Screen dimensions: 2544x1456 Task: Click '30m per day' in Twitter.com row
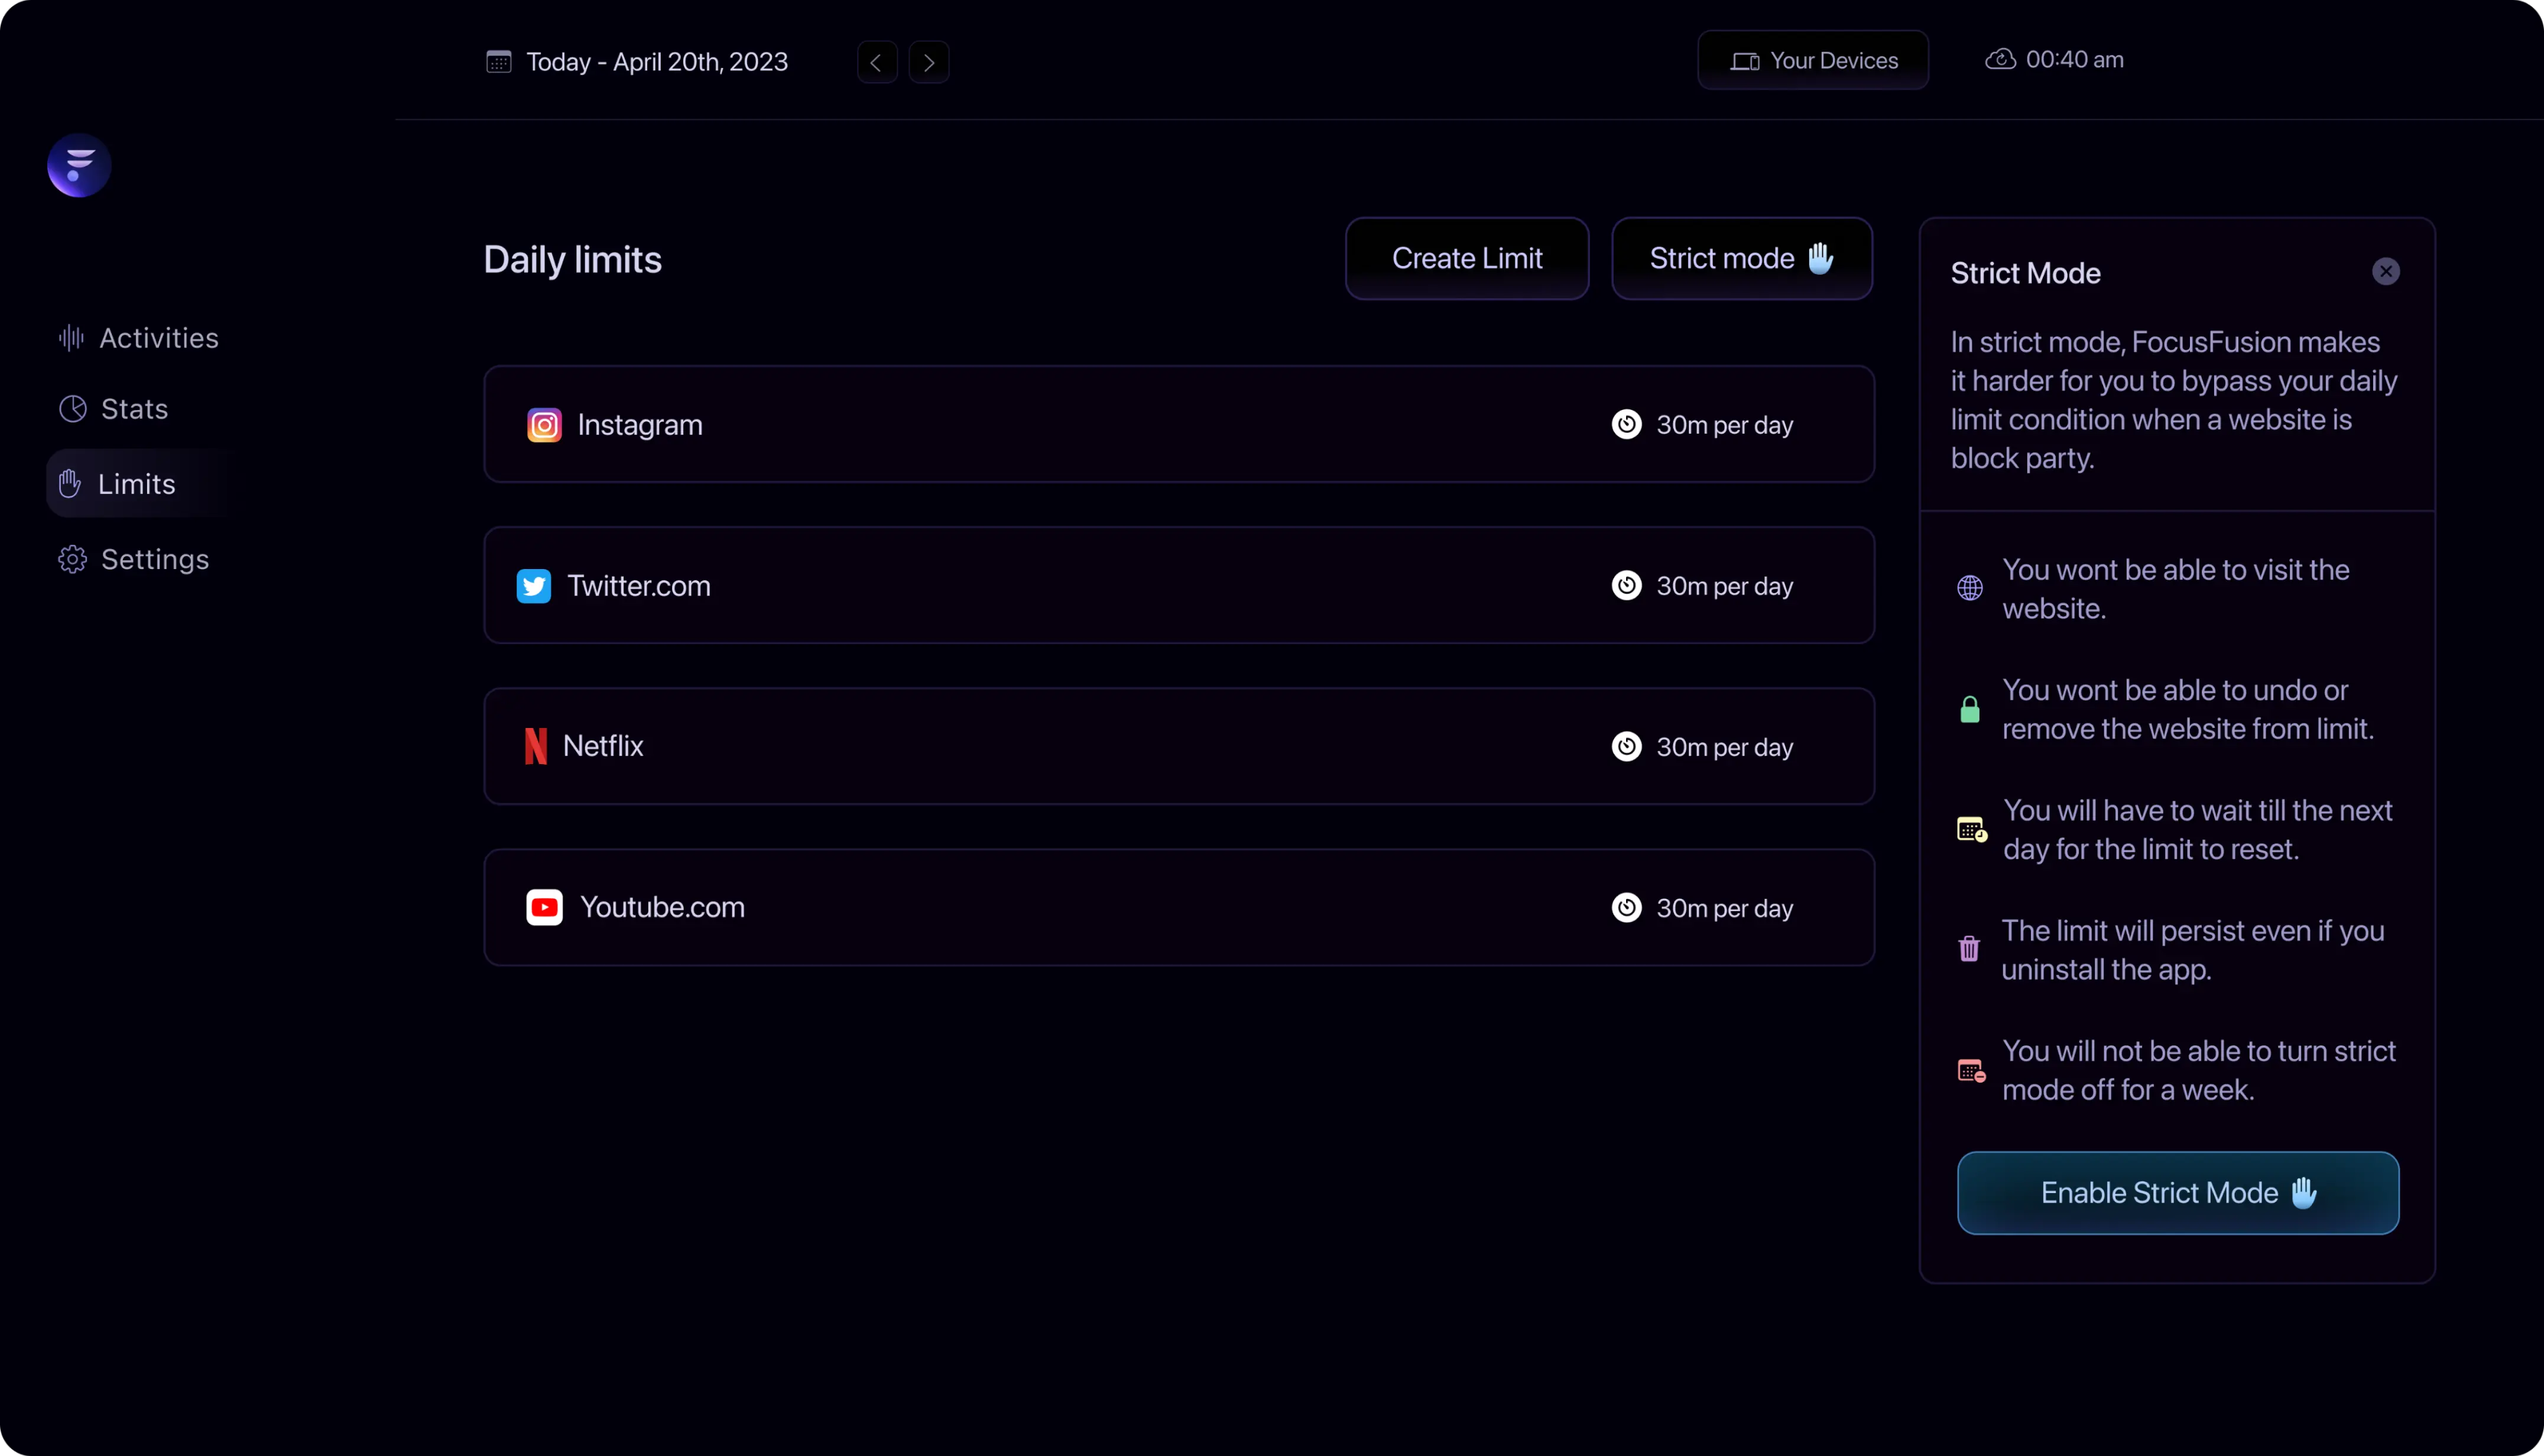coord(1724,586)
